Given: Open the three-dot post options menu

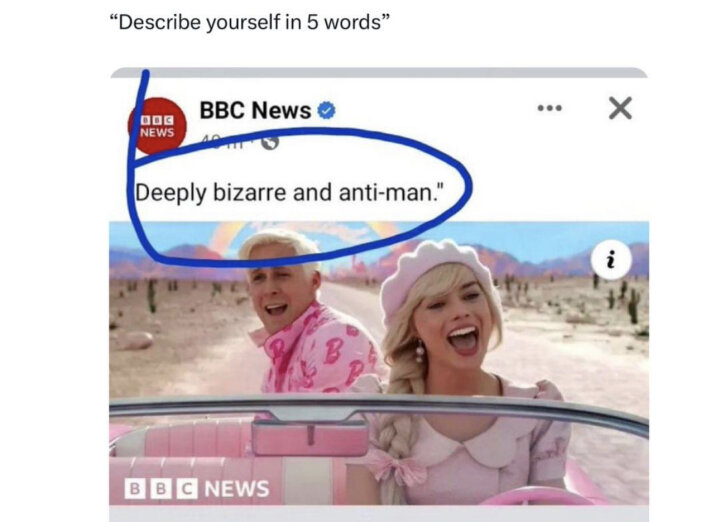Looking at the screenshot, I should [x=550, y=108].
